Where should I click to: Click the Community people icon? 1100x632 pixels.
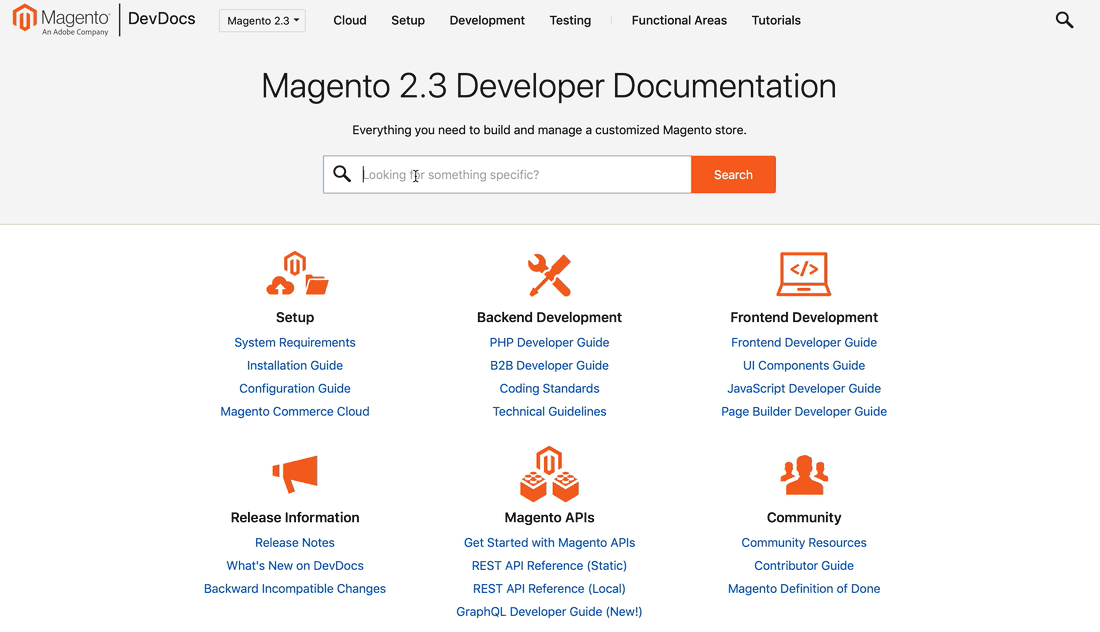click(804, 474)
